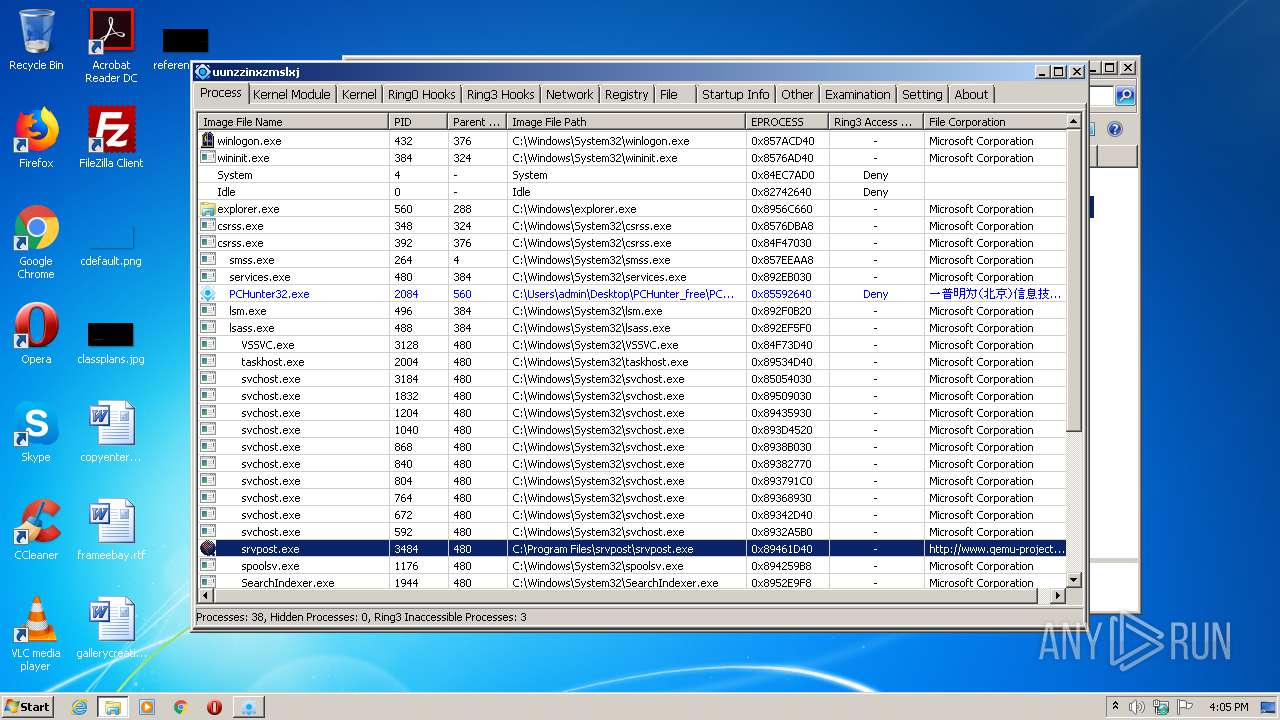Click horizontal scrollbar right arrow
The width and height of the screenshot is (1280, 720).
click(x=1058, y=596)
